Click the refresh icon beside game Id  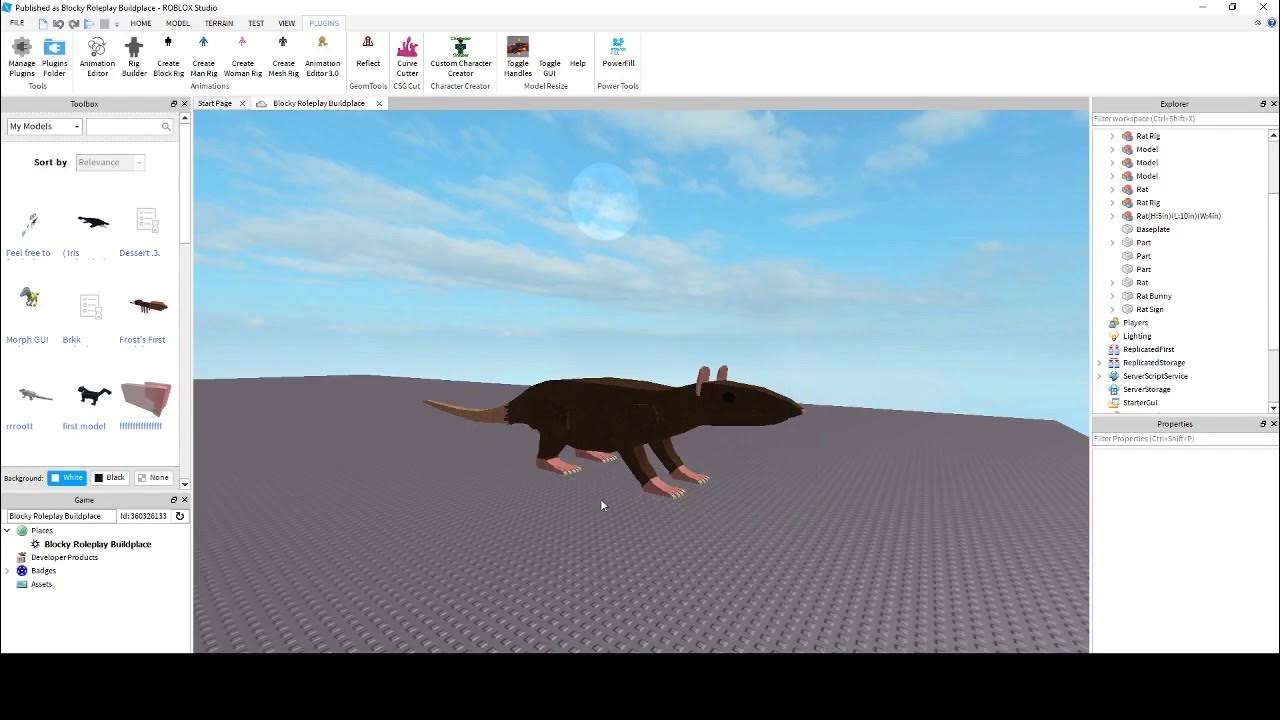point(180,516)
